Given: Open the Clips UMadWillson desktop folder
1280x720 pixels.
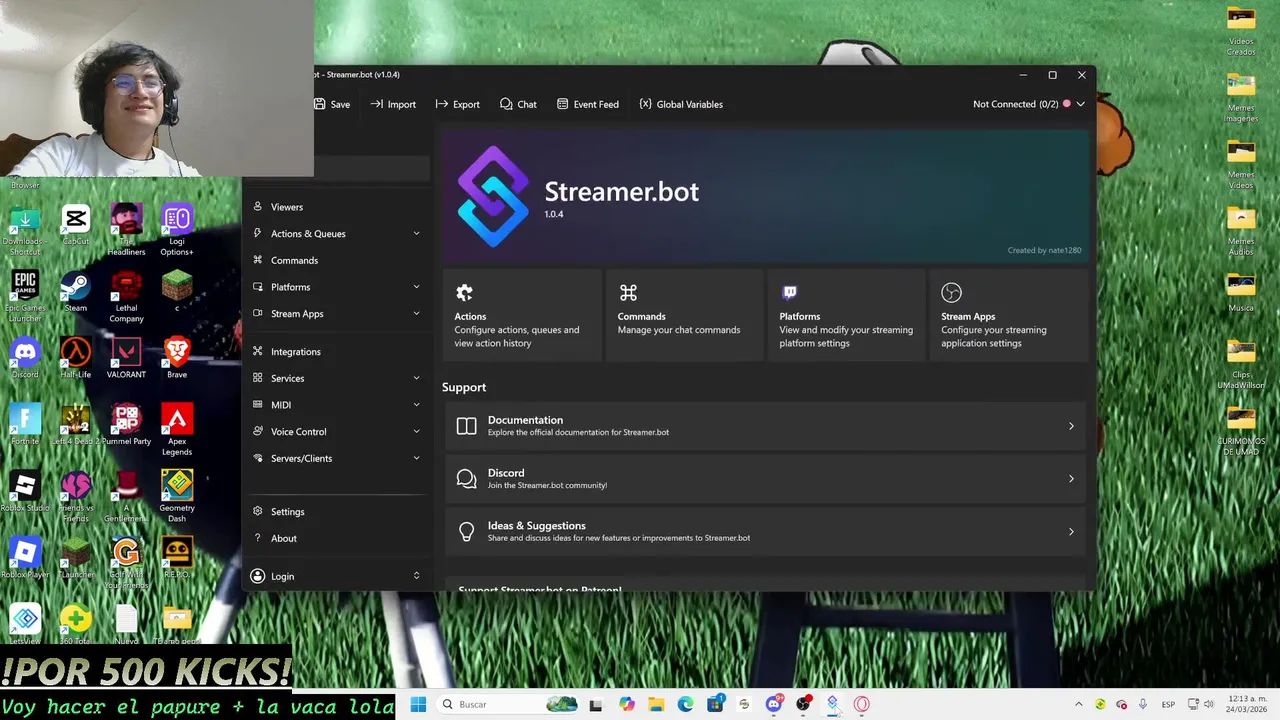Looking at the screenshot, I should click(1241, 365).
